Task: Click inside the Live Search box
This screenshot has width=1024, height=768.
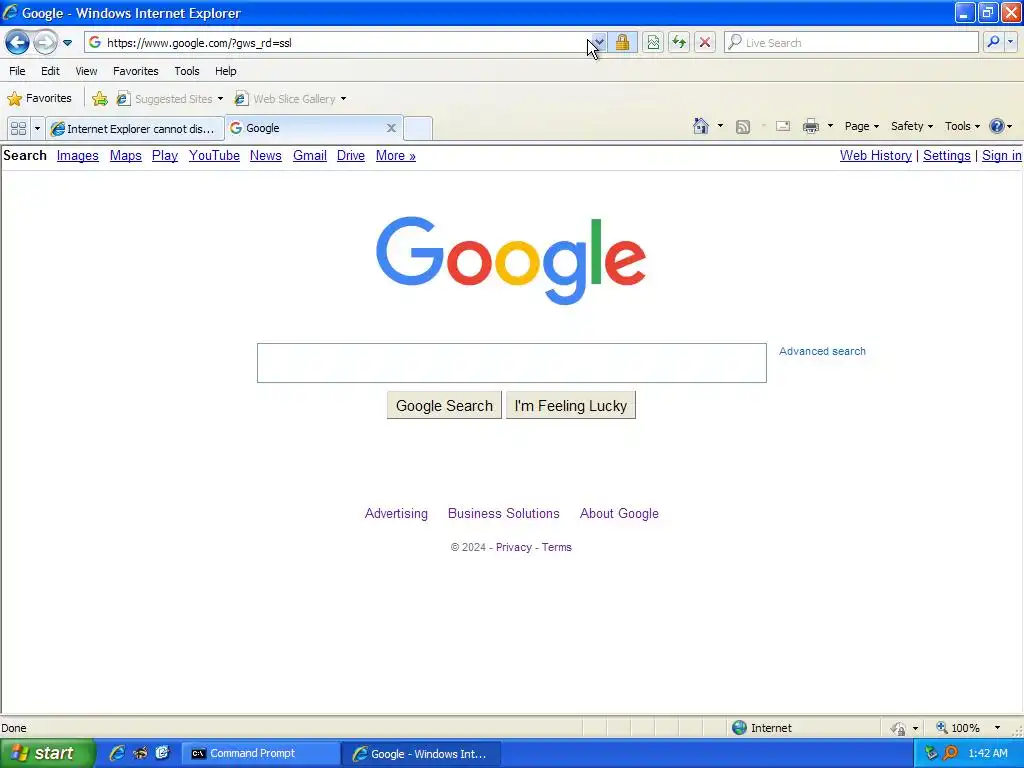Action: 851,42
